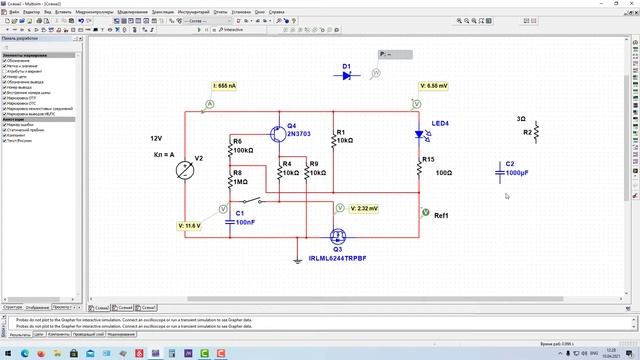Click the Zoom in magnifier icon
Image resolution: width=640 pixels, height=360 pixels.
459,21
